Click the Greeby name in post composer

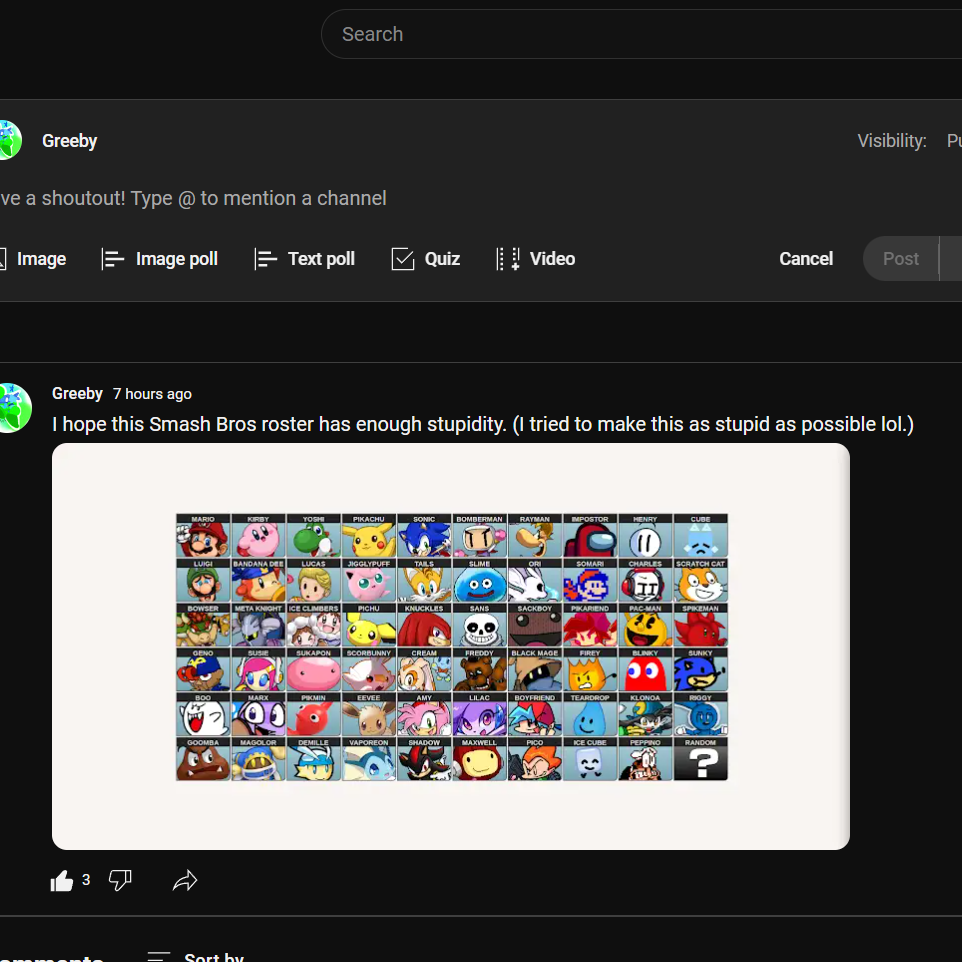coord(69,141)
